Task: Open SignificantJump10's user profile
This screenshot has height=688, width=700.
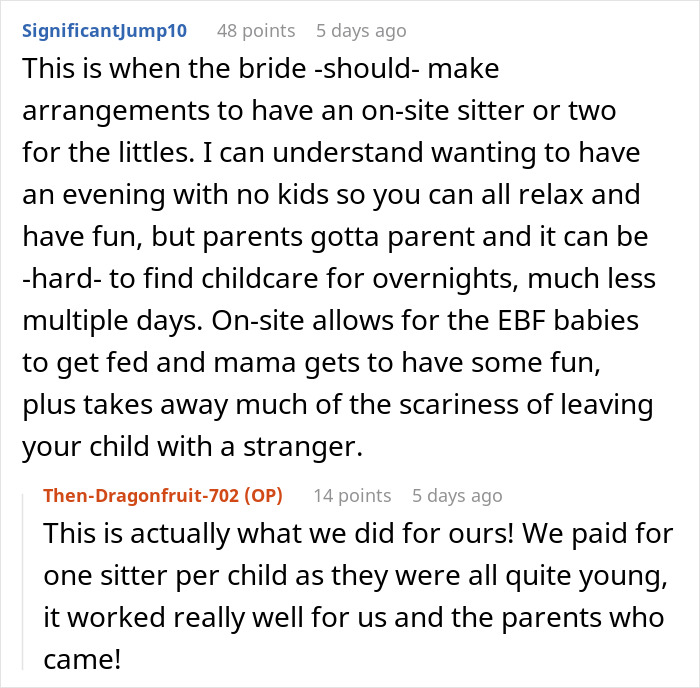Action: (x=104, y=30)
